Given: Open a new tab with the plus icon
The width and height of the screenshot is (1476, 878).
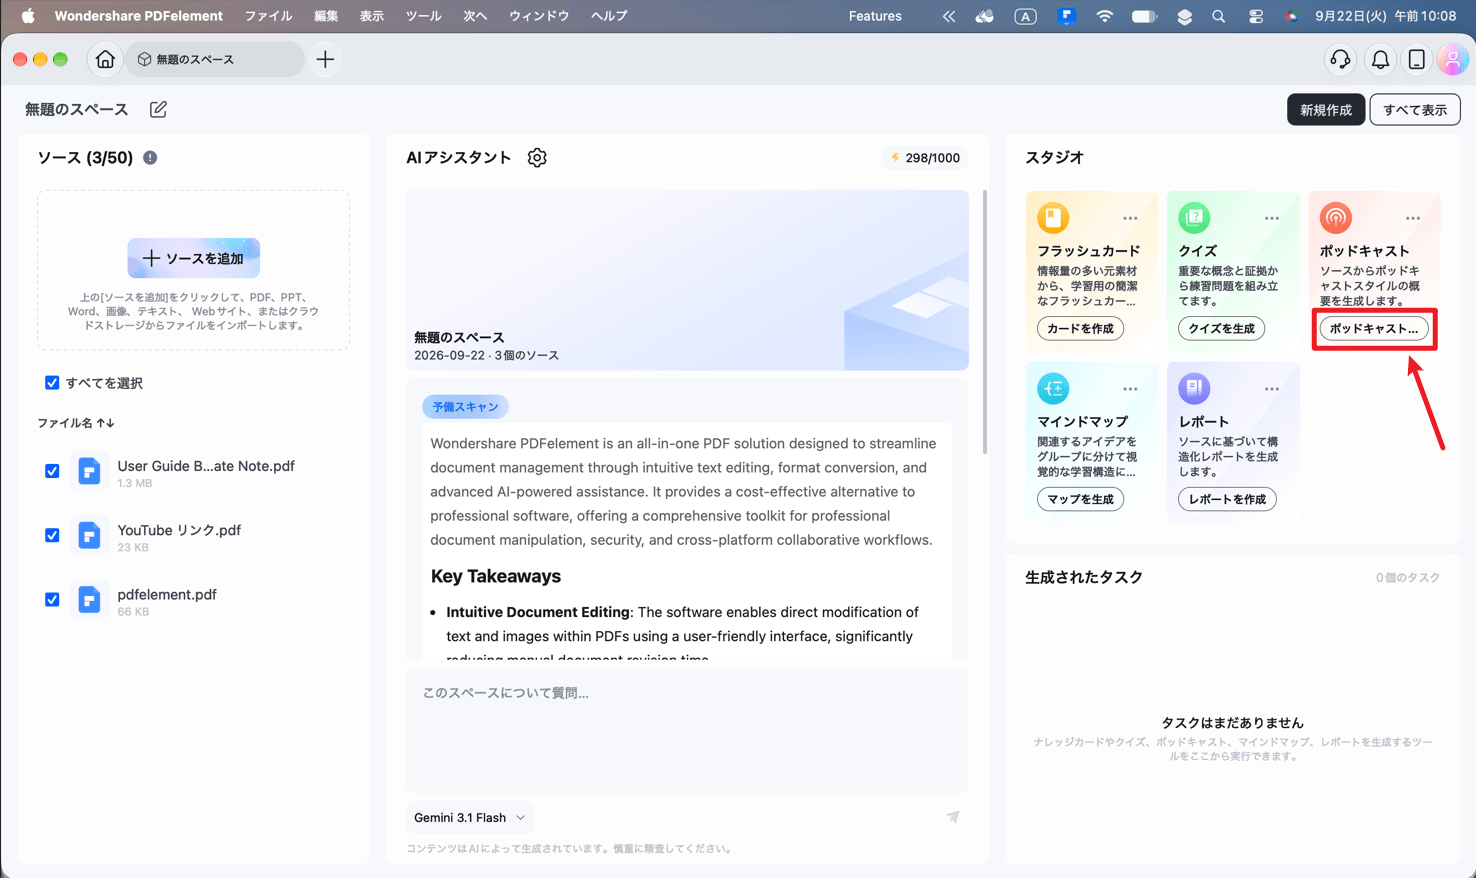Looking at the screenshot, I should [x=325, y=60].
